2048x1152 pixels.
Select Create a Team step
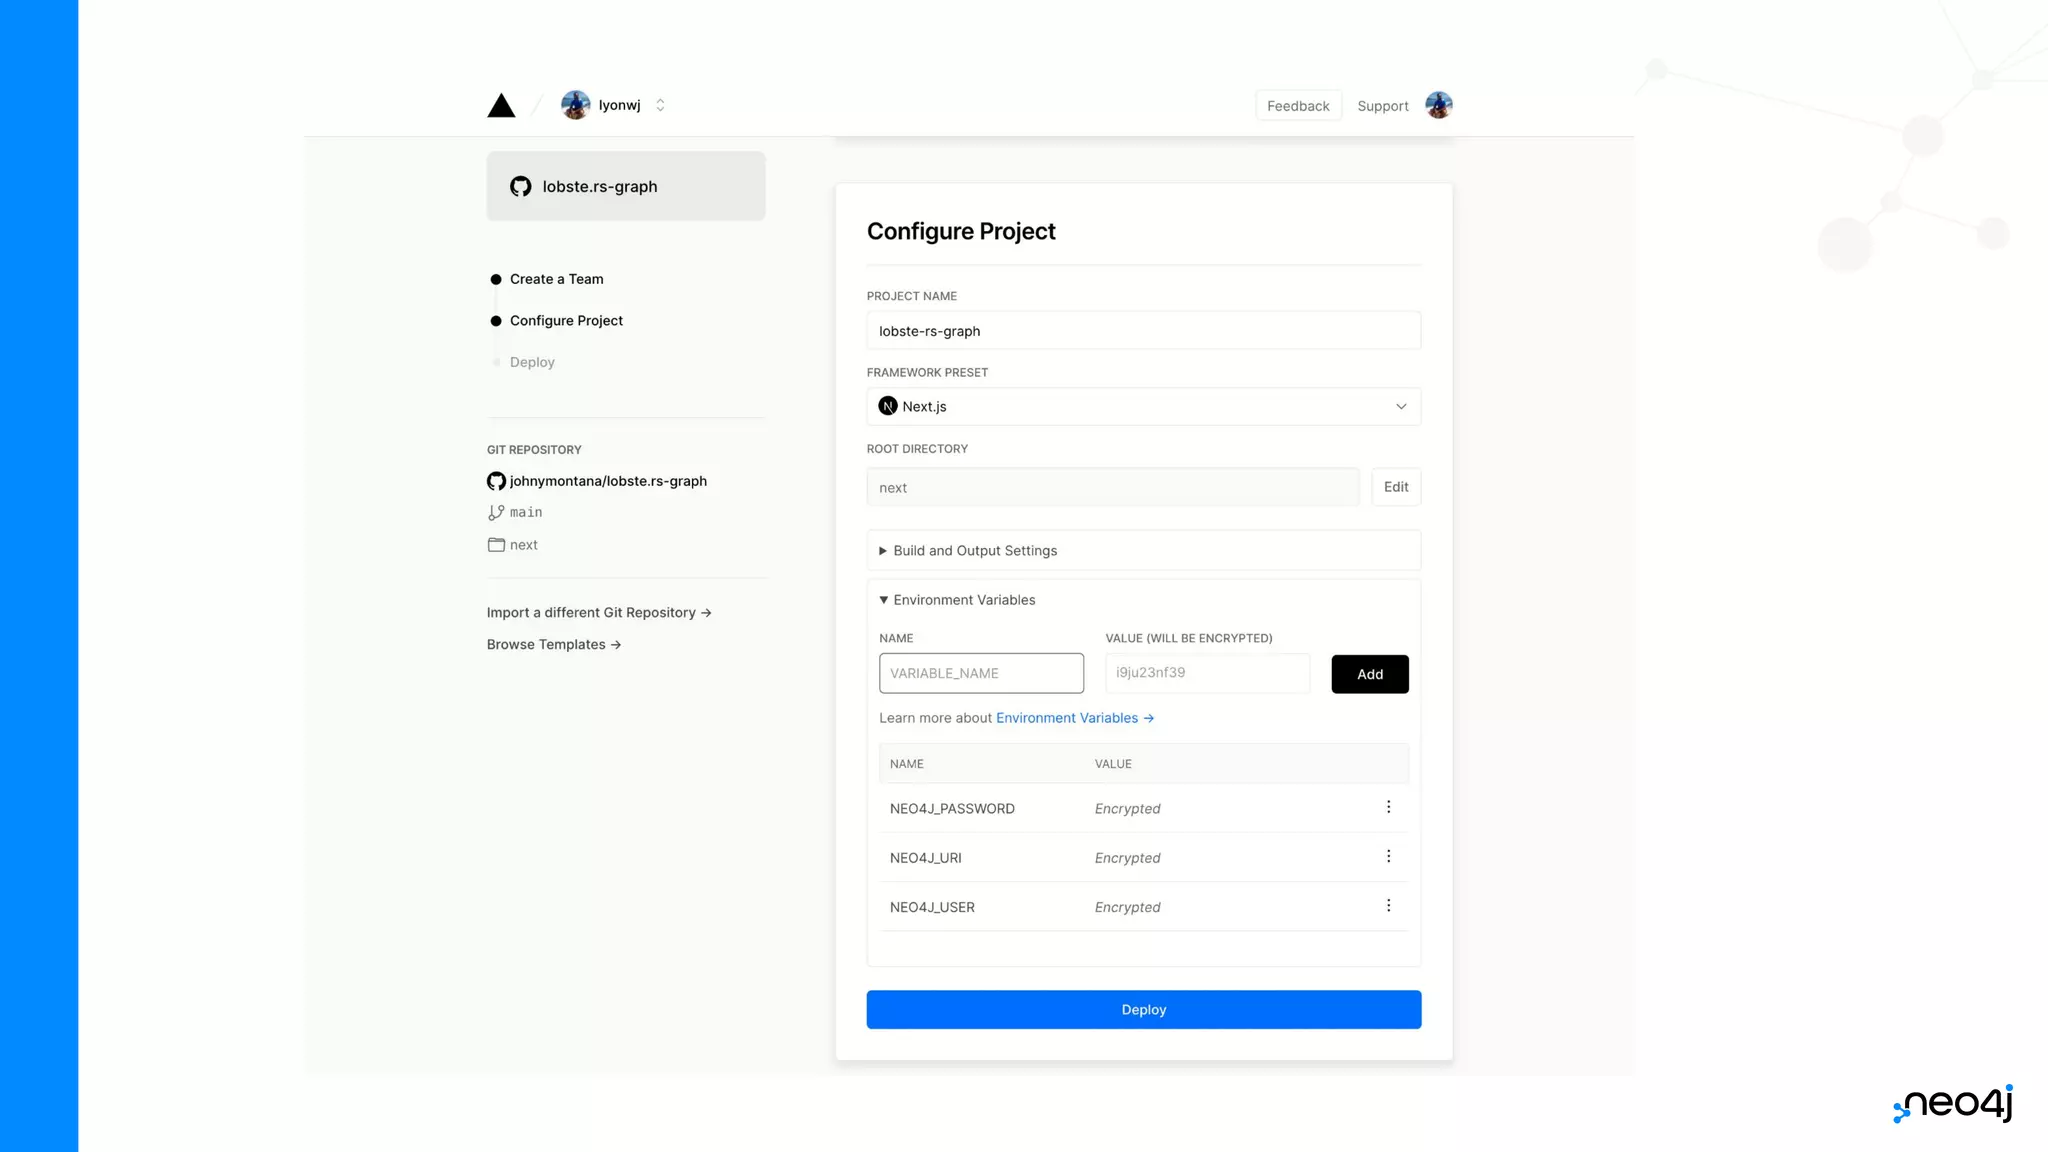(556, 279)
